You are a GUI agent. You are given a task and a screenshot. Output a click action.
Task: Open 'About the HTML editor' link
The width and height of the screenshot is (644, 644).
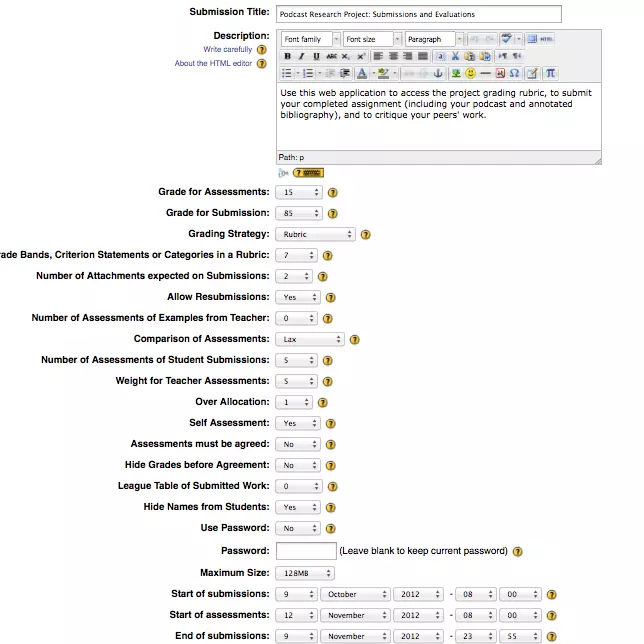(213, 63)
